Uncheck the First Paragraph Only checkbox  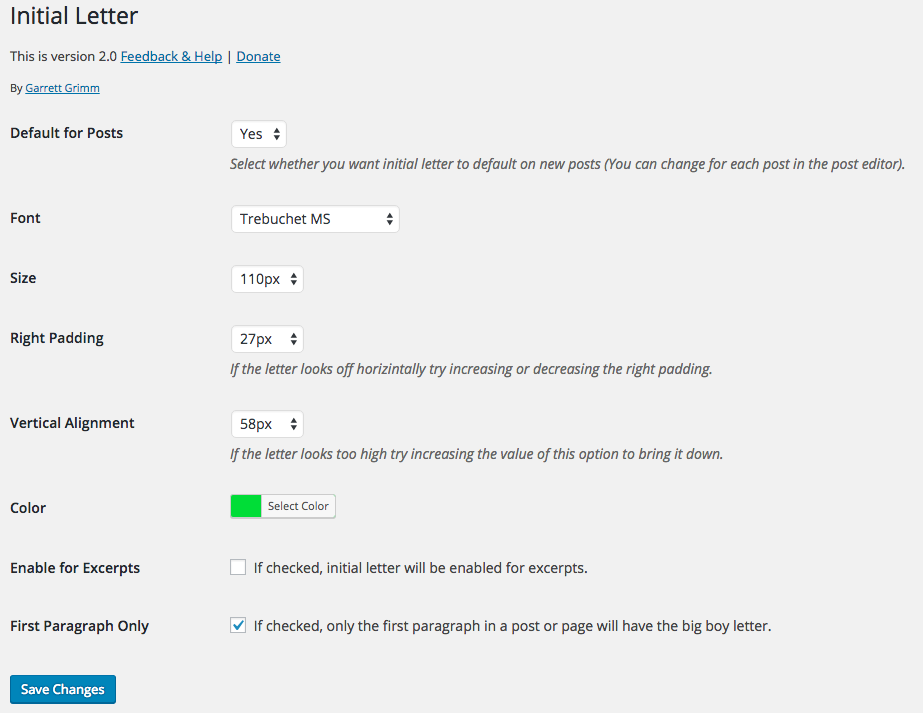click(x=238, y=625)
